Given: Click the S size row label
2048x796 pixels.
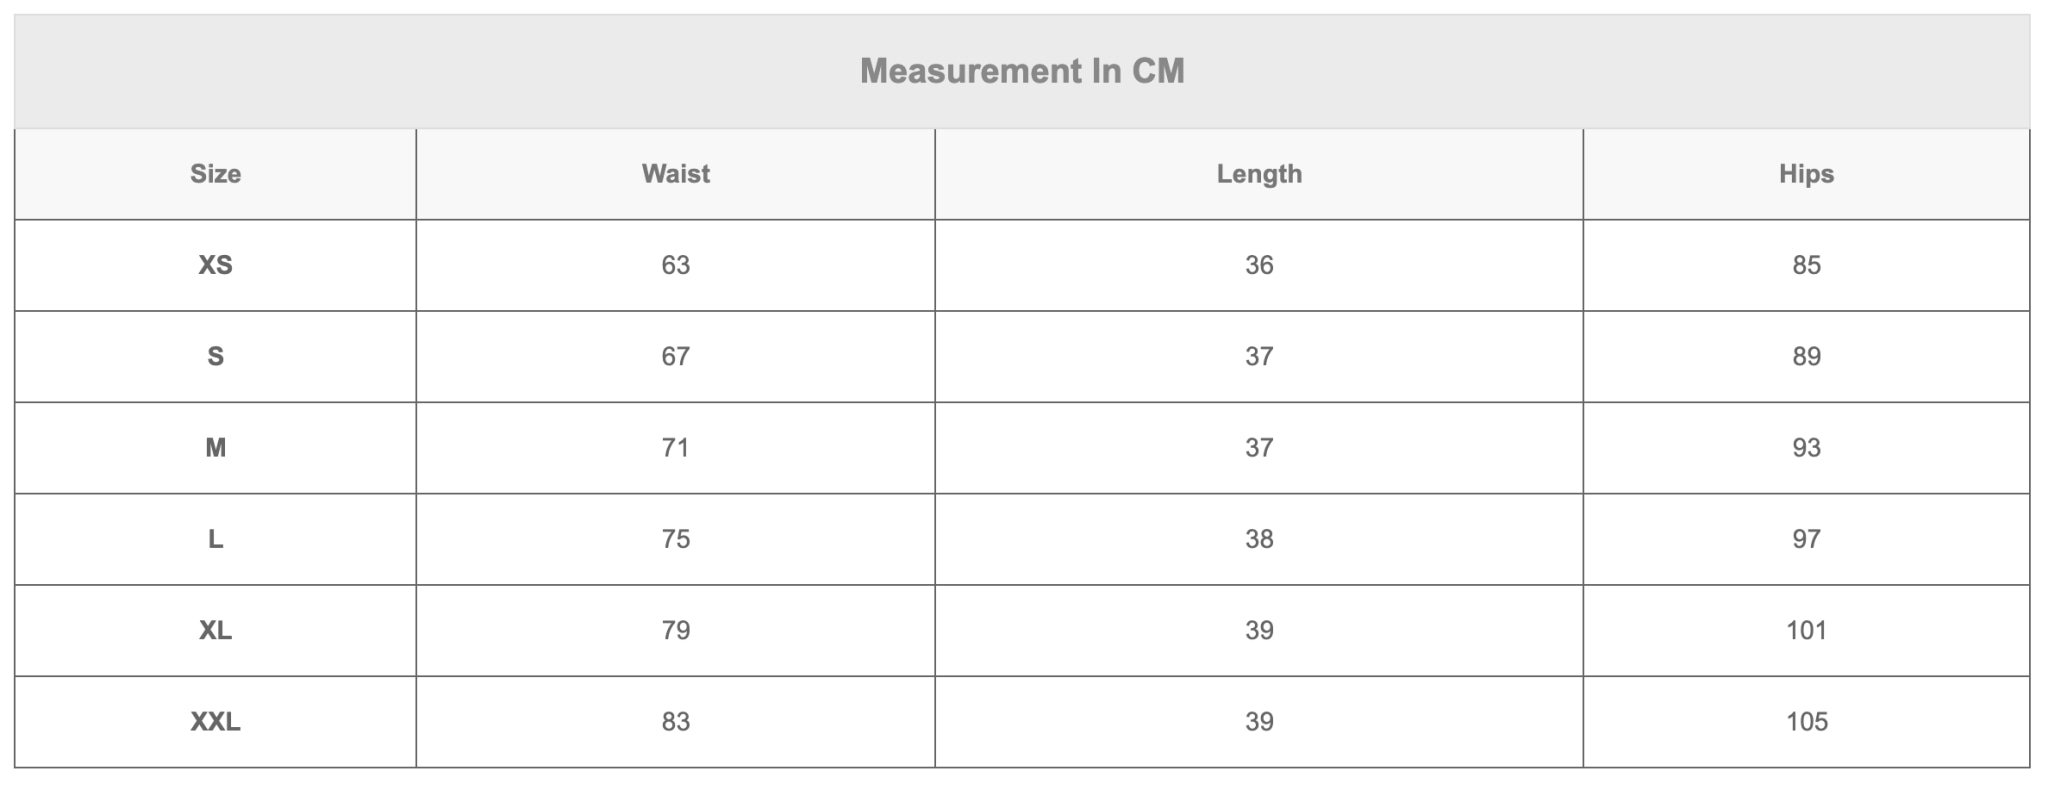Looking at the screenshot, I should tap(215, 356).
